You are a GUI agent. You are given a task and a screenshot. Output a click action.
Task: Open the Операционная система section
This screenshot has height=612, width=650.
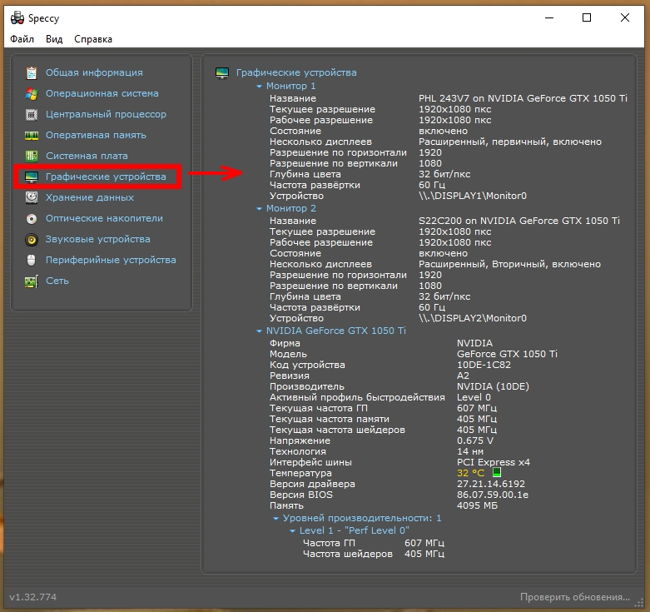pos(102,93)
